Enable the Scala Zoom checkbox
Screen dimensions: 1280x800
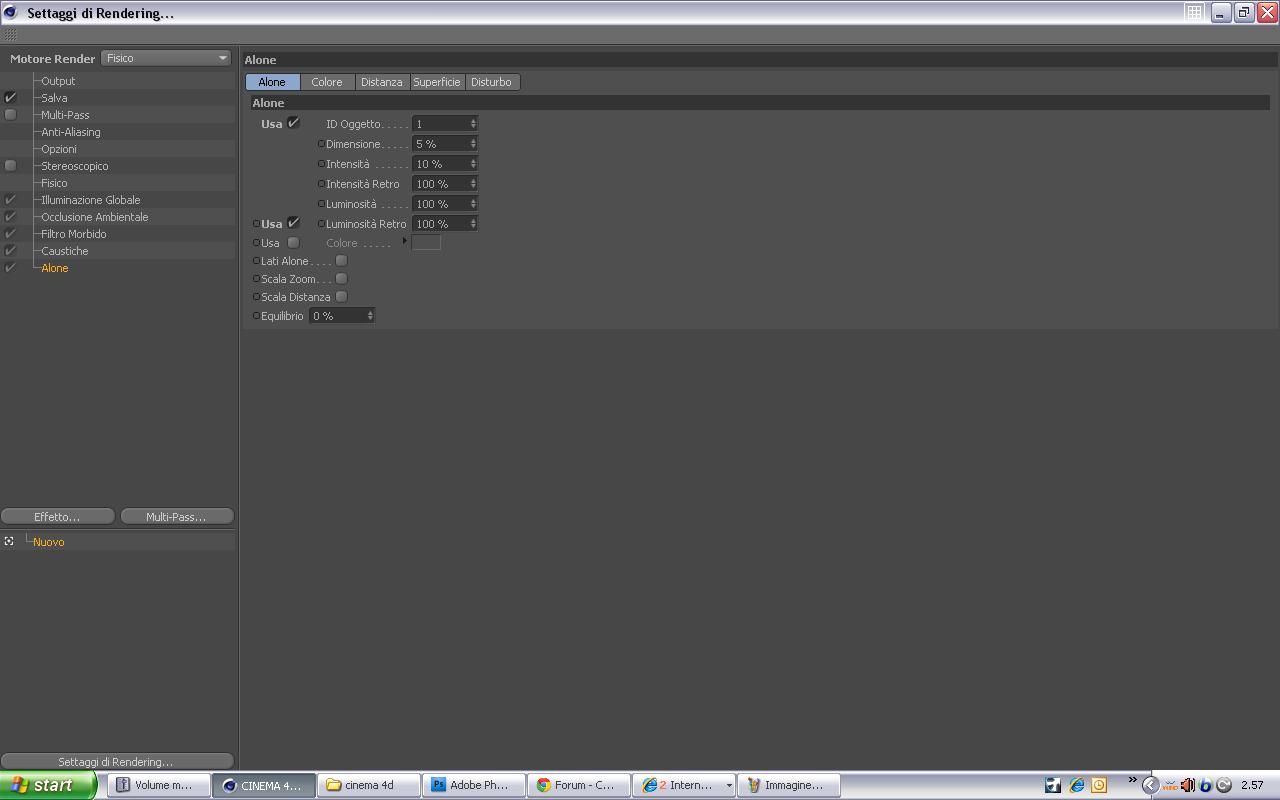coord(341,279)
